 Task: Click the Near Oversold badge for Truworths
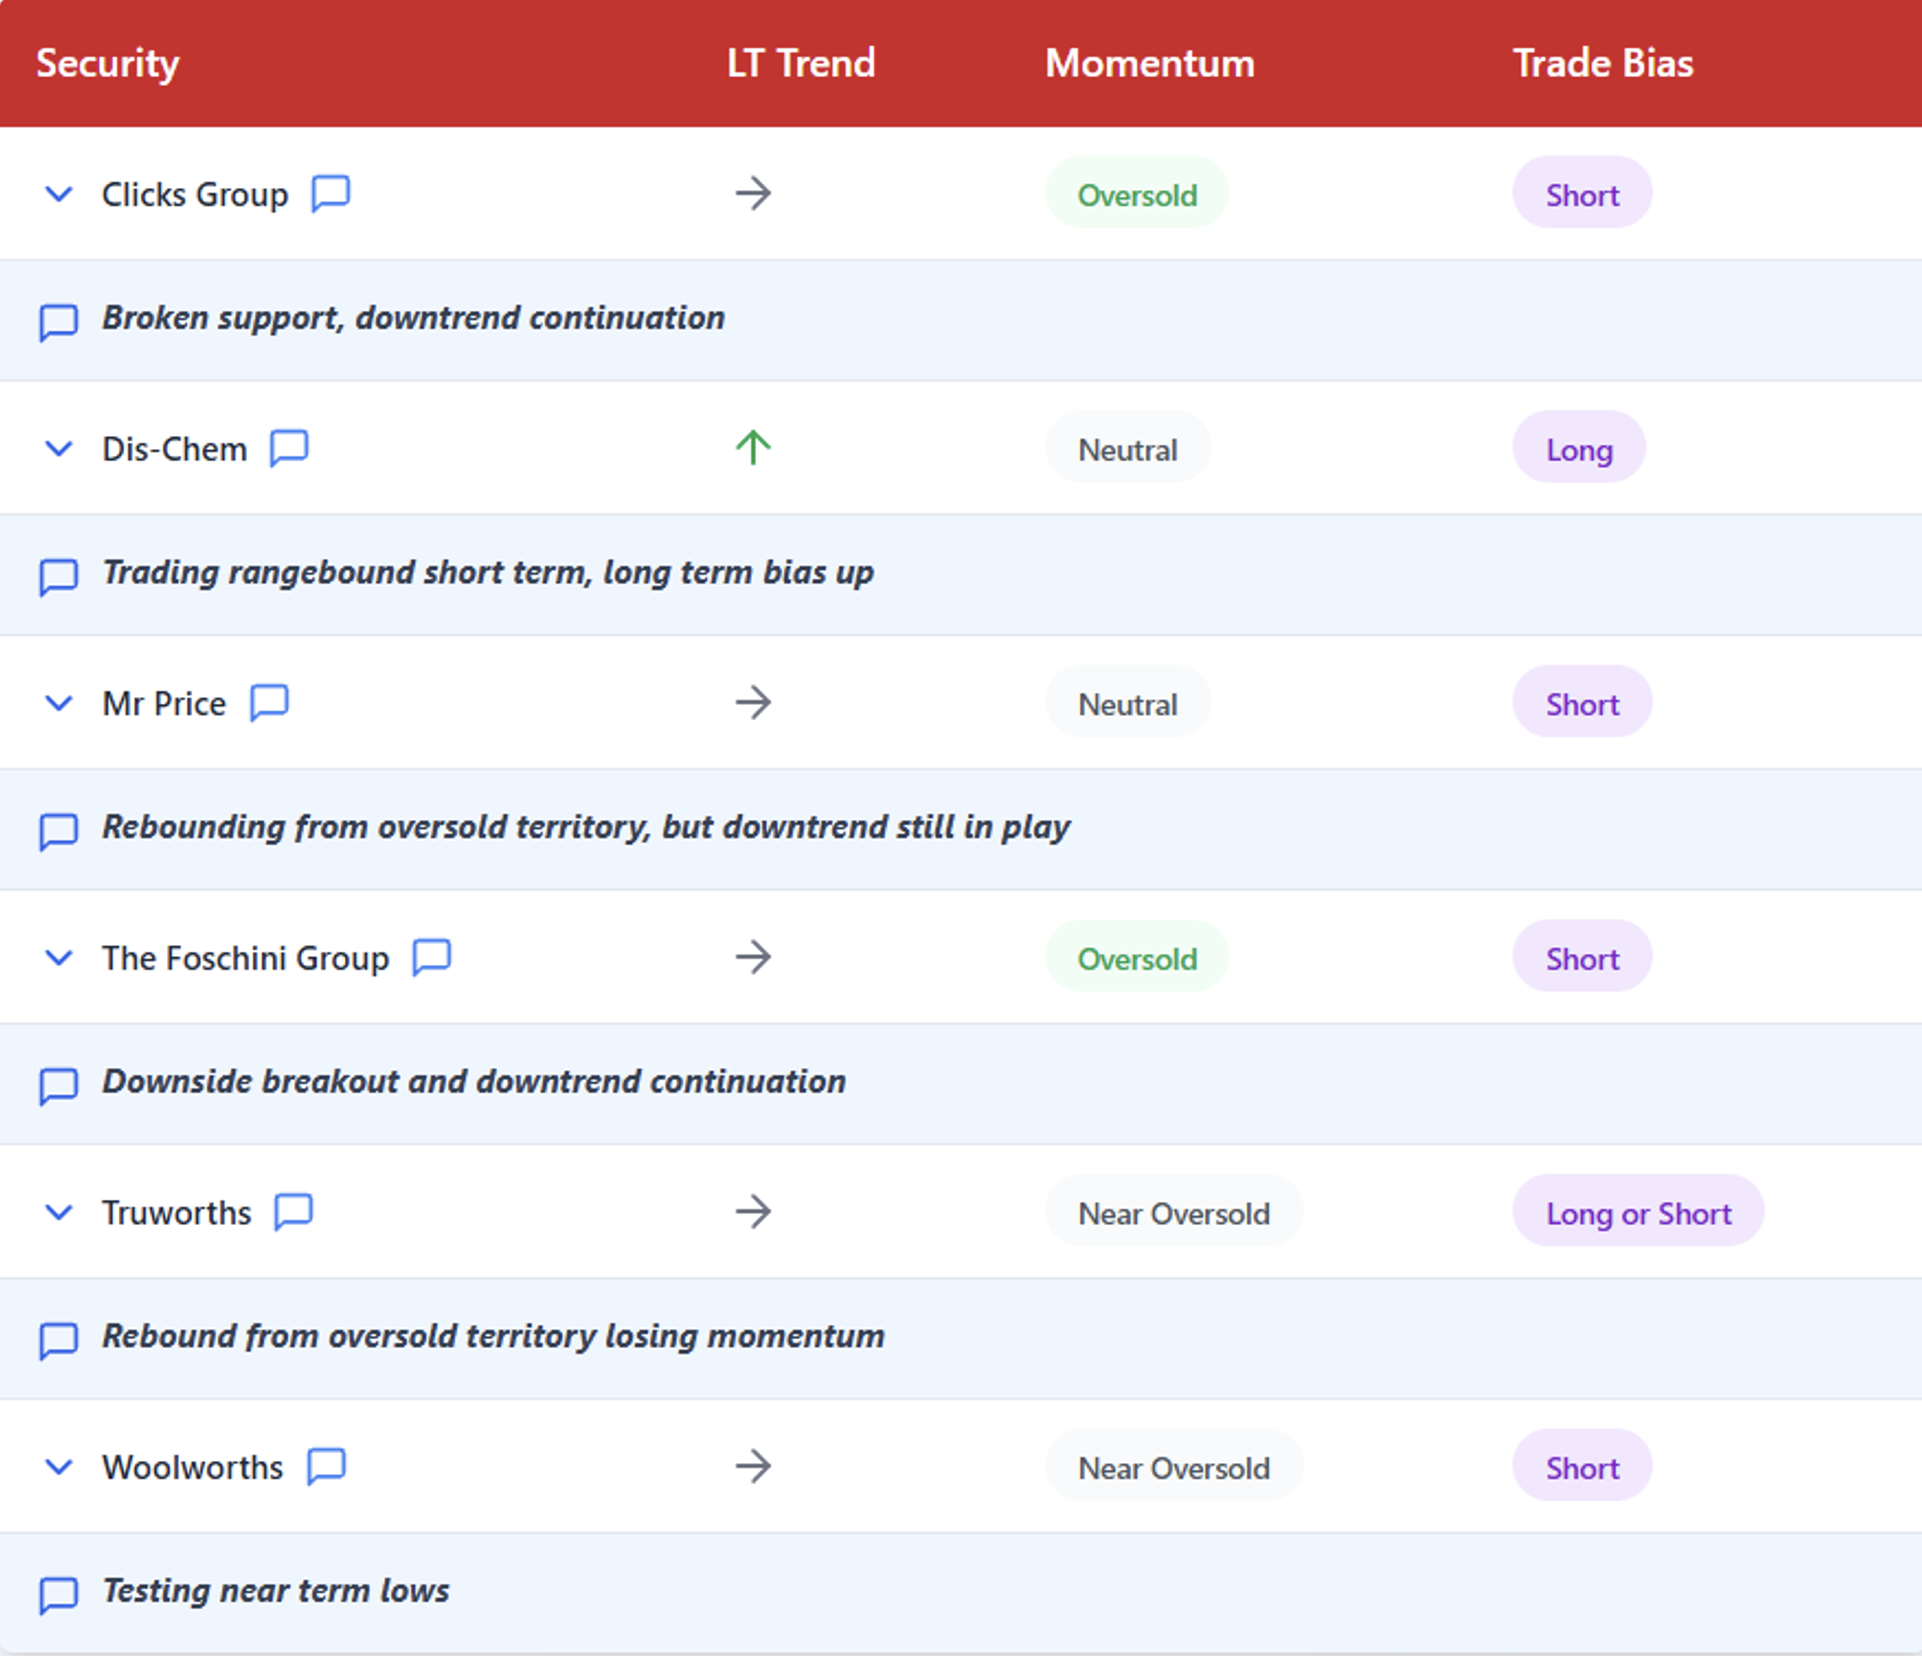[1174, 1211]
